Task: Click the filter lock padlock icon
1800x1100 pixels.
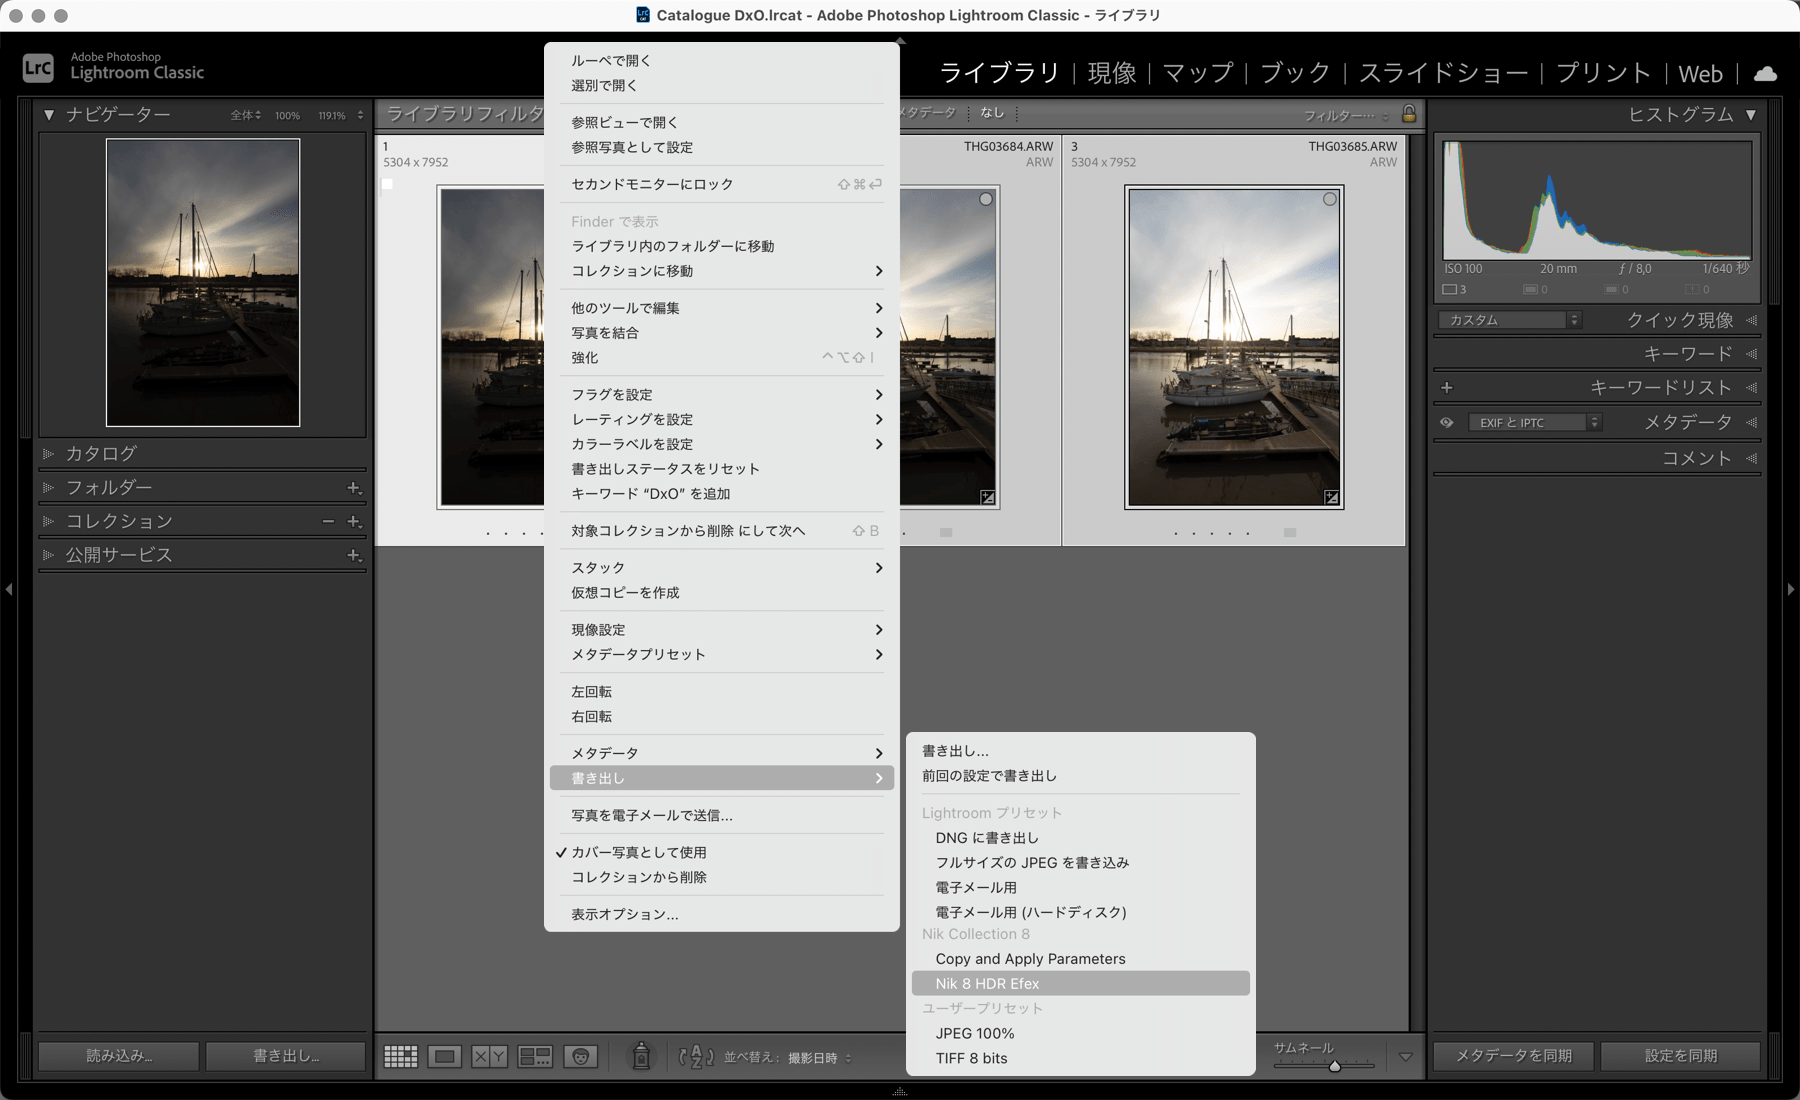Action: pos(1409,114)
